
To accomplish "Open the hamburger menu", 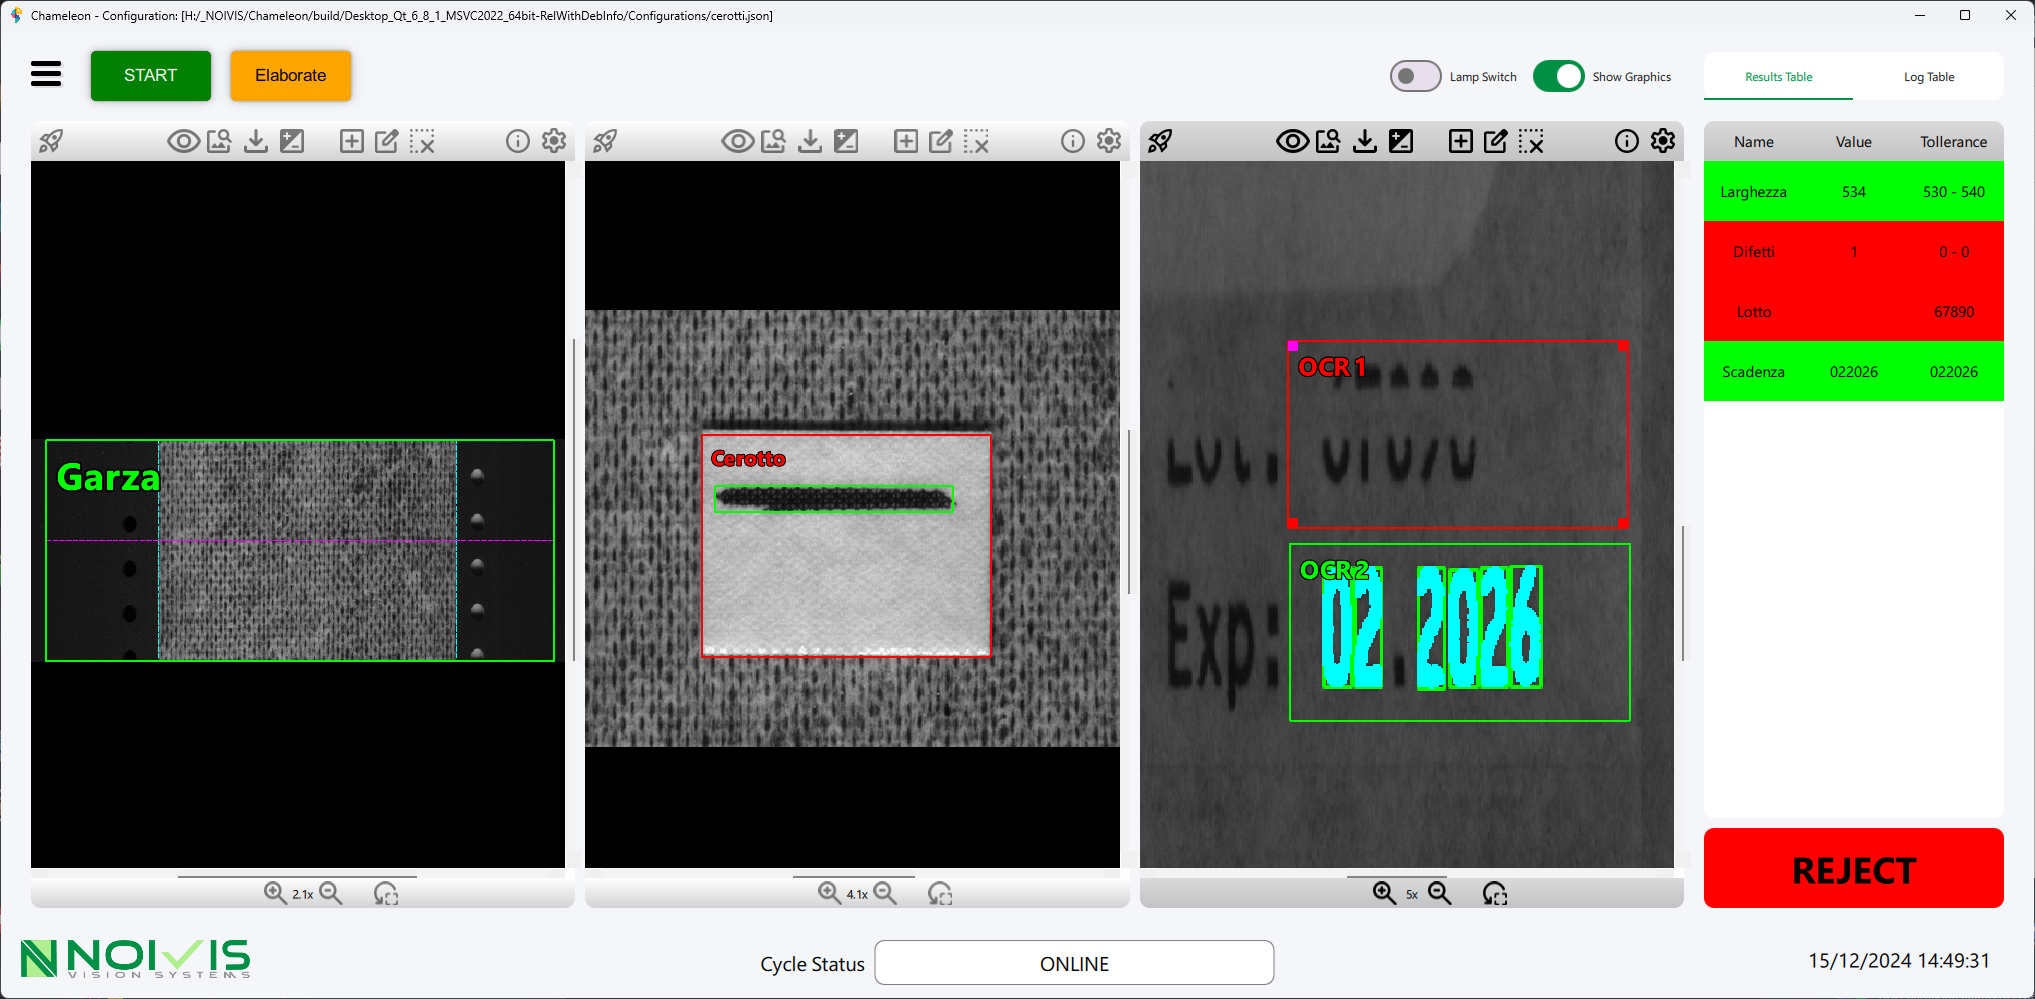I will [46, 75].
